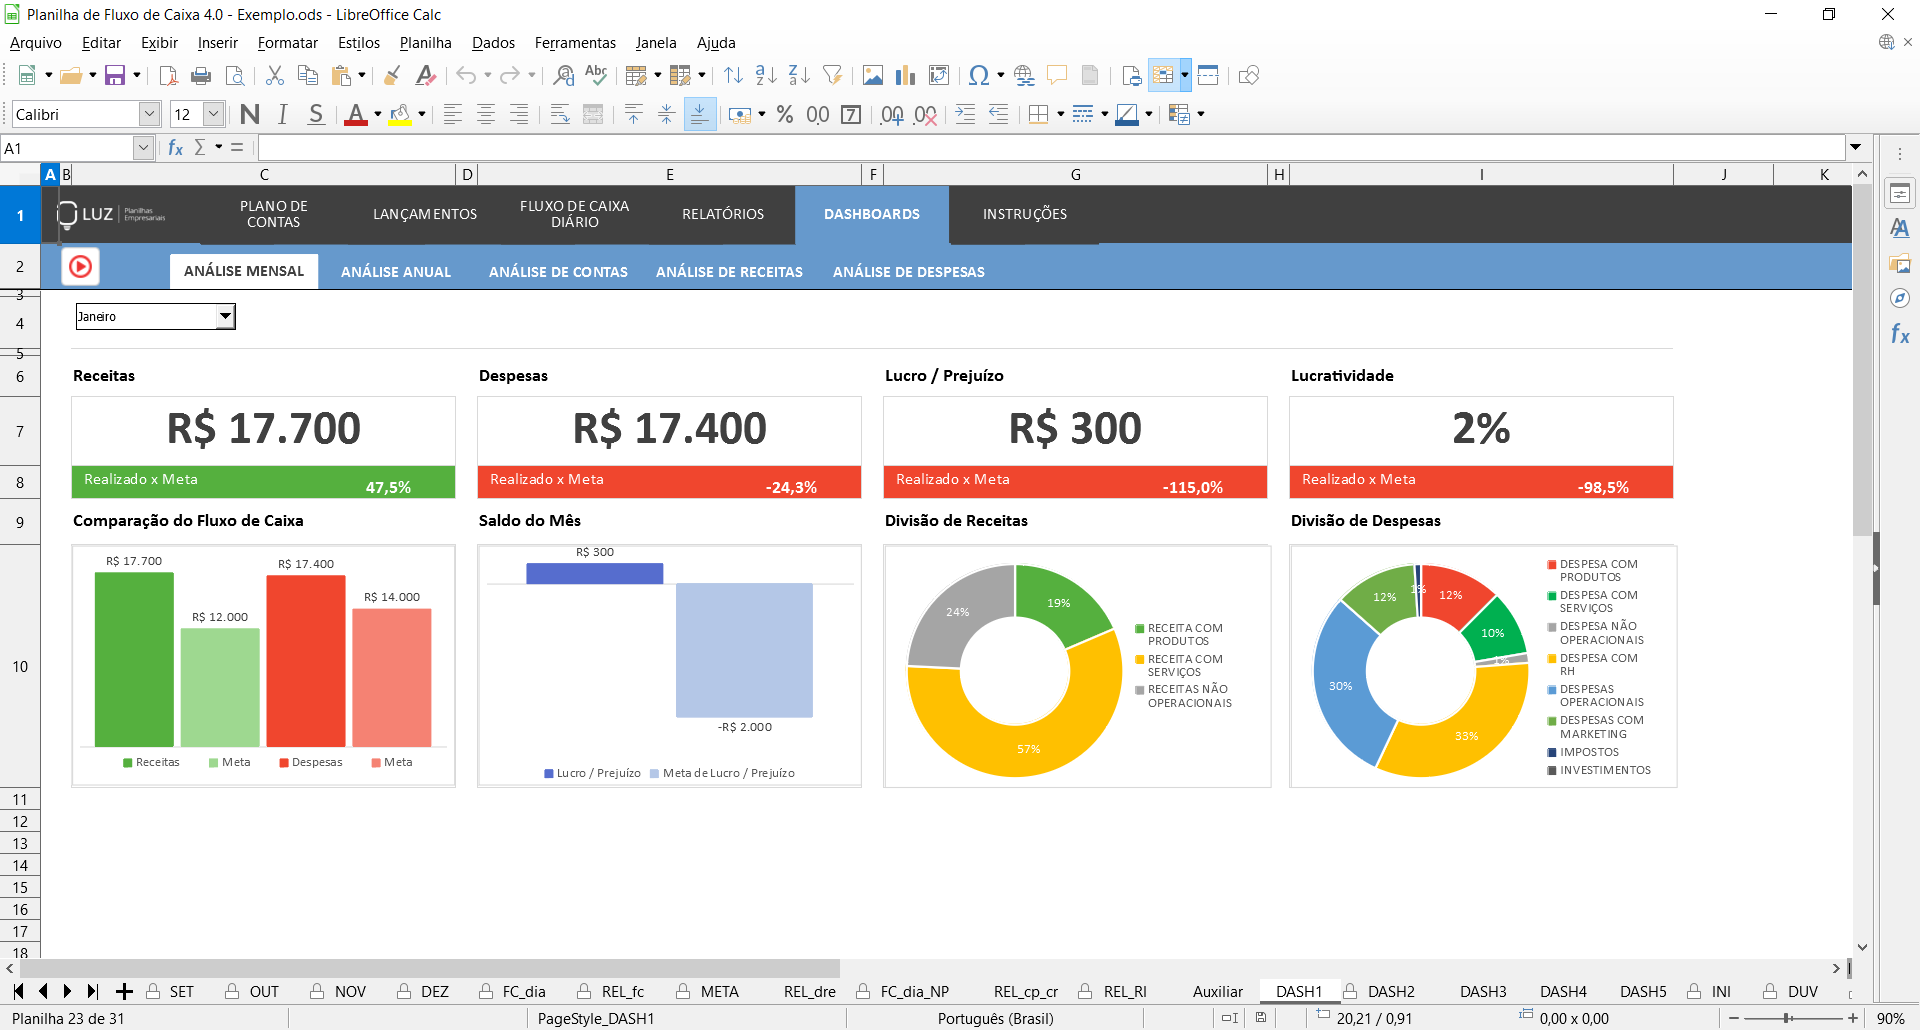The width and height of the screenshot is (1920, 1030).
Task: Click the Save document icon
Action: (115, 76)
